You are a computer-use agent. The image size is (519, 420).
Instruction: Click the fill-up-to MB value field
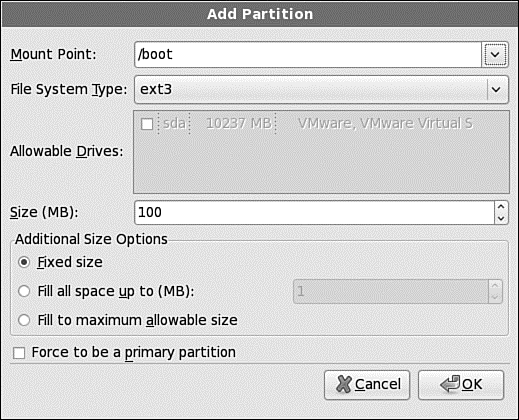pos(391,292)
